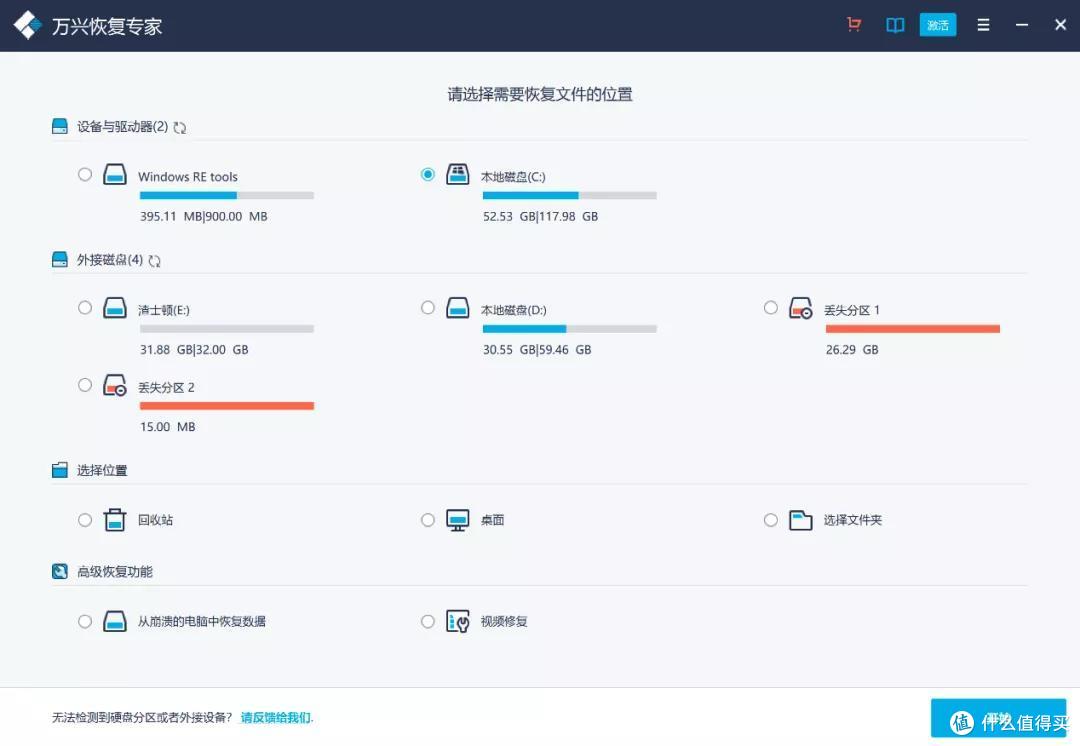Select the 丢失分区 1 radio button
This screenshot has width=1080, height=746.
771,307
